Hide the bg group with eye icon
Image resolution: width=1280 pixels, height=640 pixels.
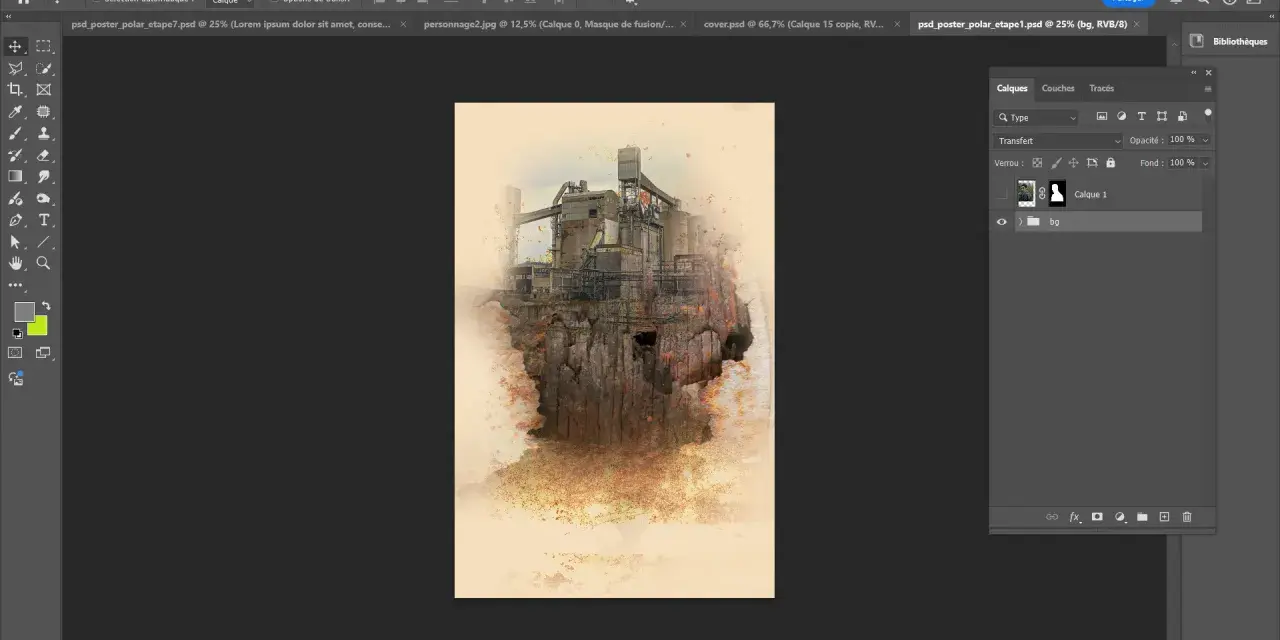(x=1002, y=222)
